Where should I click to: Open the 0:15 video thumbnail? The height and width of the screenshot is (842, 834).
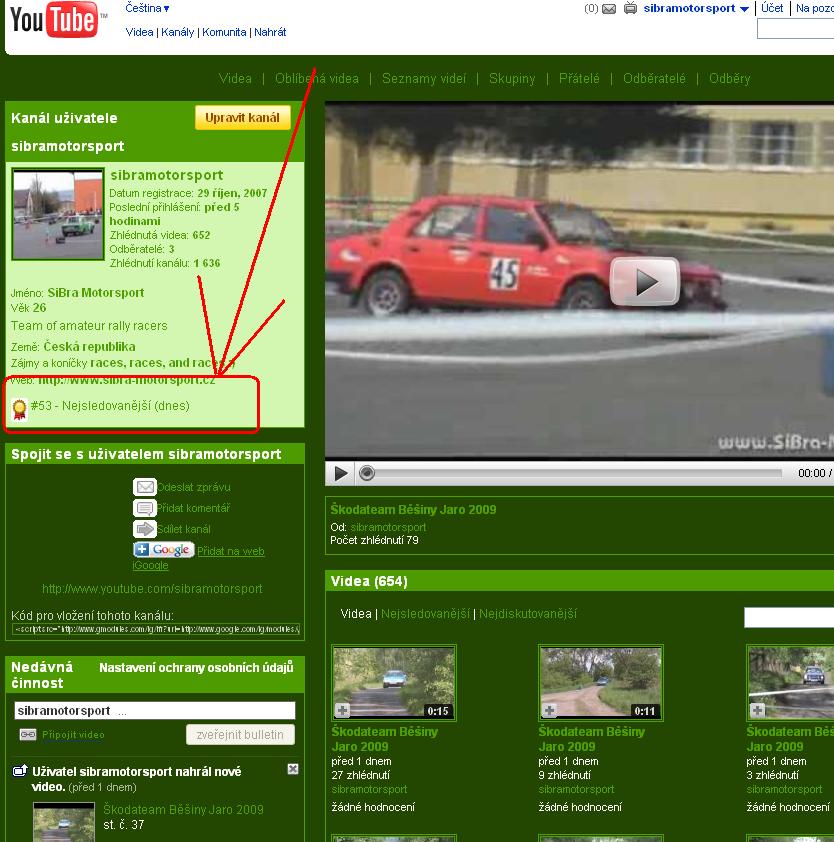point(394,683)
